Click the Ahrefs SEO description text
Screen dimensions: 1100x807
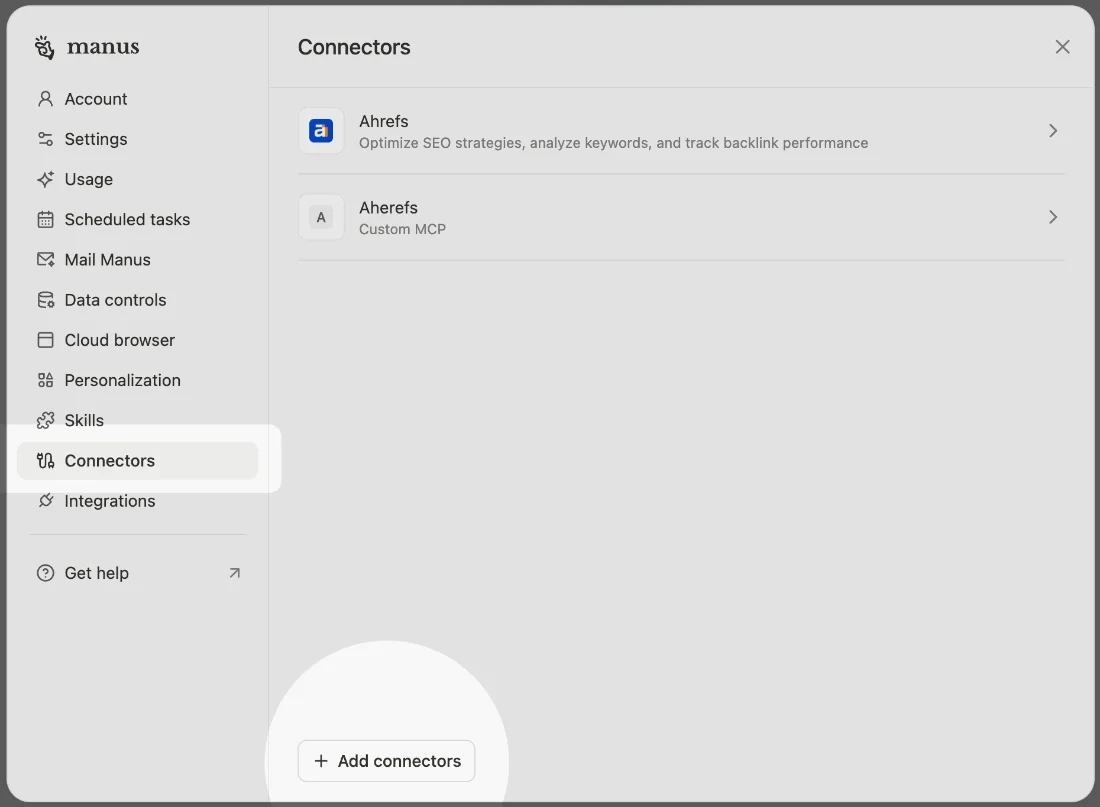click(614, 143)
